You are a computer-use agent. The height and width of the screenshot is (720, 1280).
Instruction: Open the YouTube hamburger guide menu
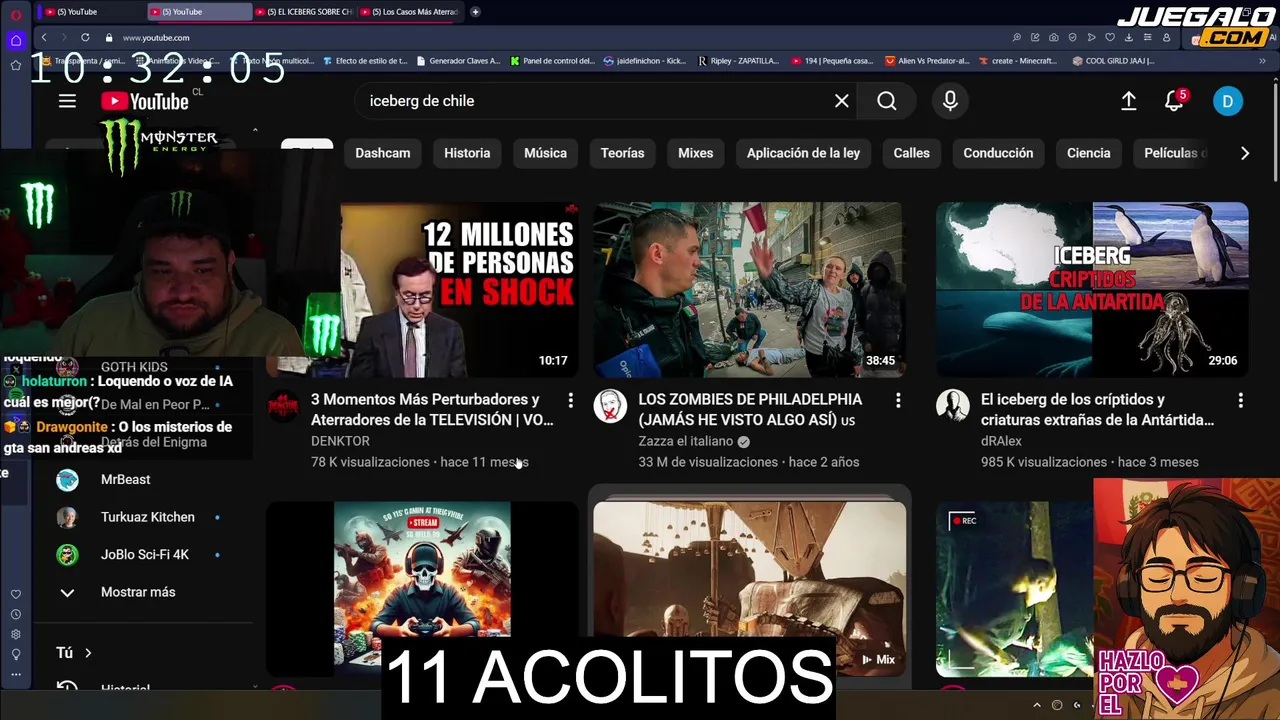point(67,101)
